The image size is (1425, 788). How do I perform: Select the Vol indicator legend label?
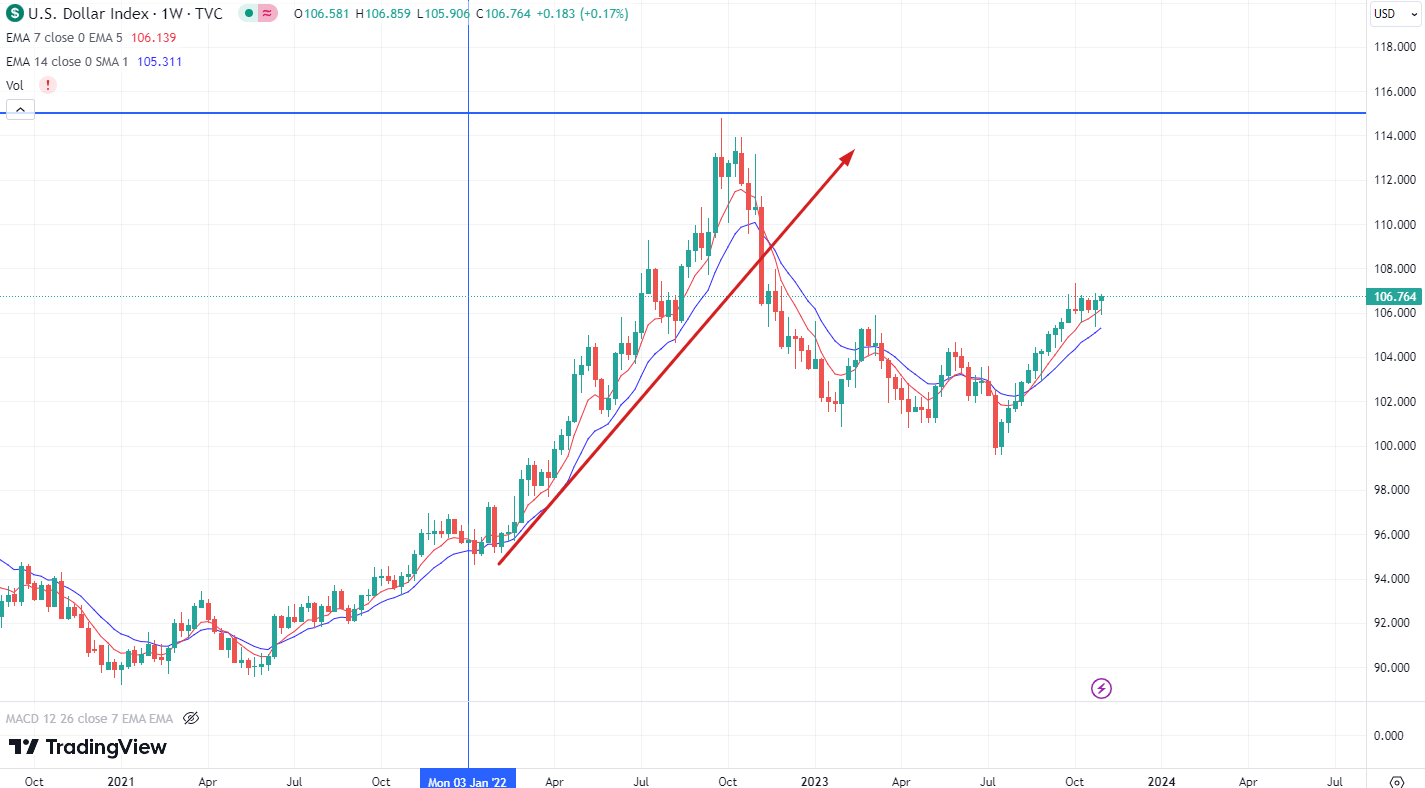coord(15,85)
